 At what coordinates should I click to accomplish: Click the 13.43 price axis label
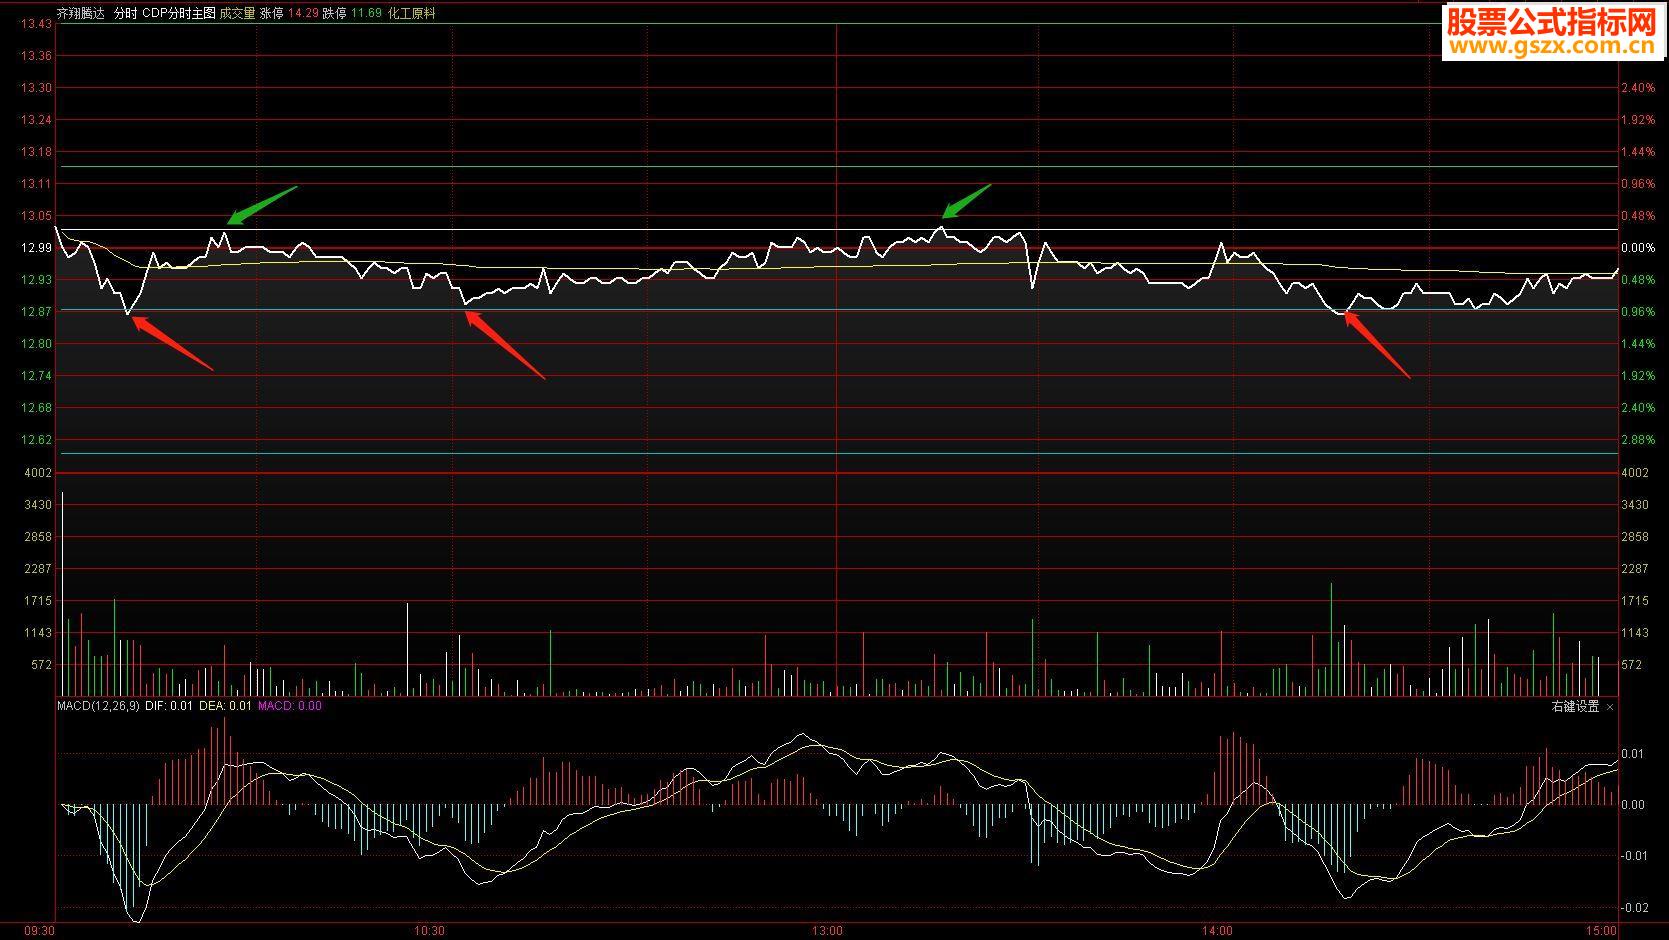tap(36, 24)
